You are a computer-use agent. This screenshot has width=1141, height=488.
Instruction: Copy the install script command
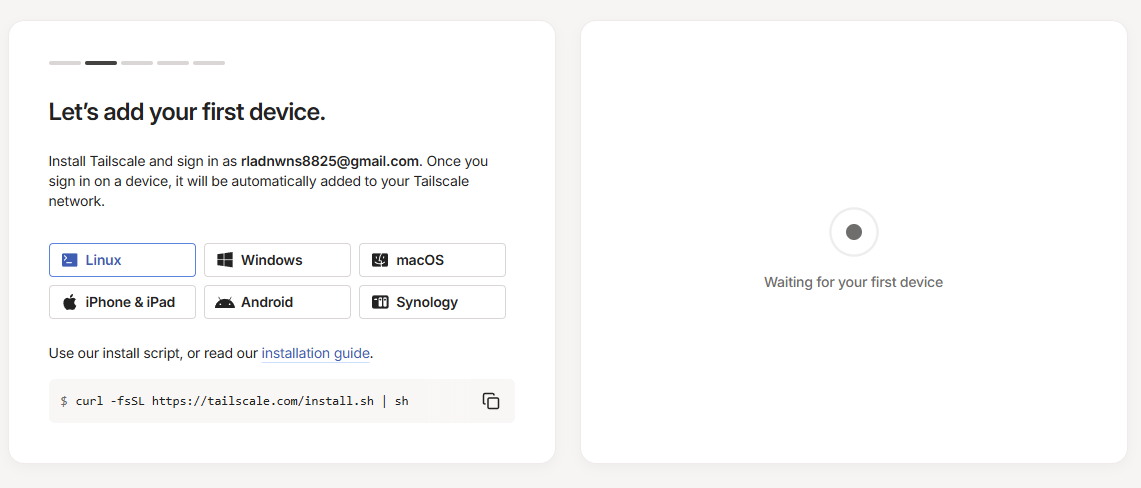click(491, 401)
